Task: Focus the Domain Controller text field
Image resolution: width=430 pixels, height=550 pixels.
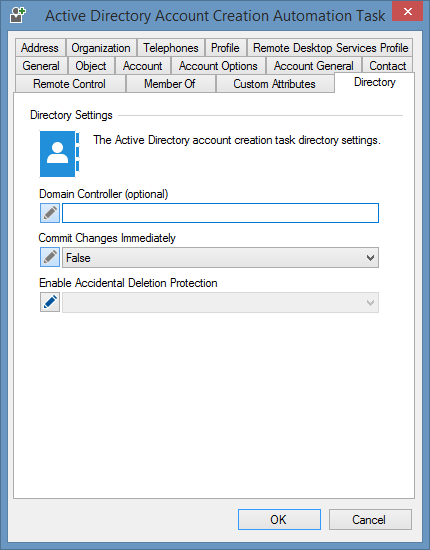Action: pyautogui.click(x=220, y=213)
